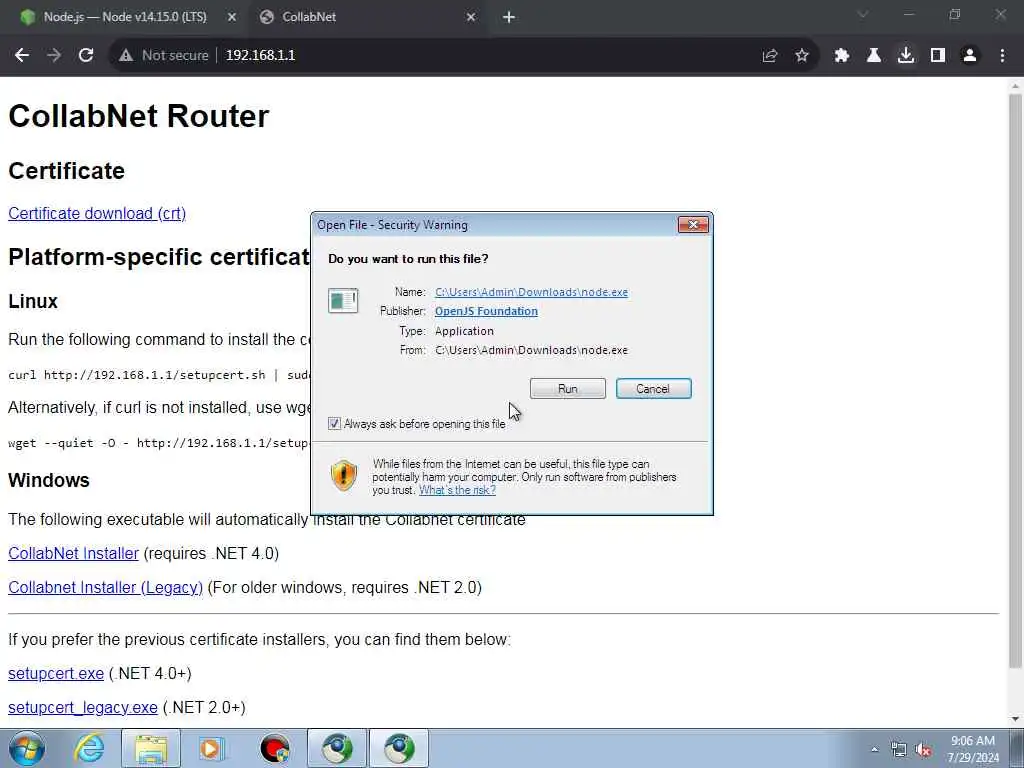Close the Open File Security Warning dialog

click(x=693, y=225)
